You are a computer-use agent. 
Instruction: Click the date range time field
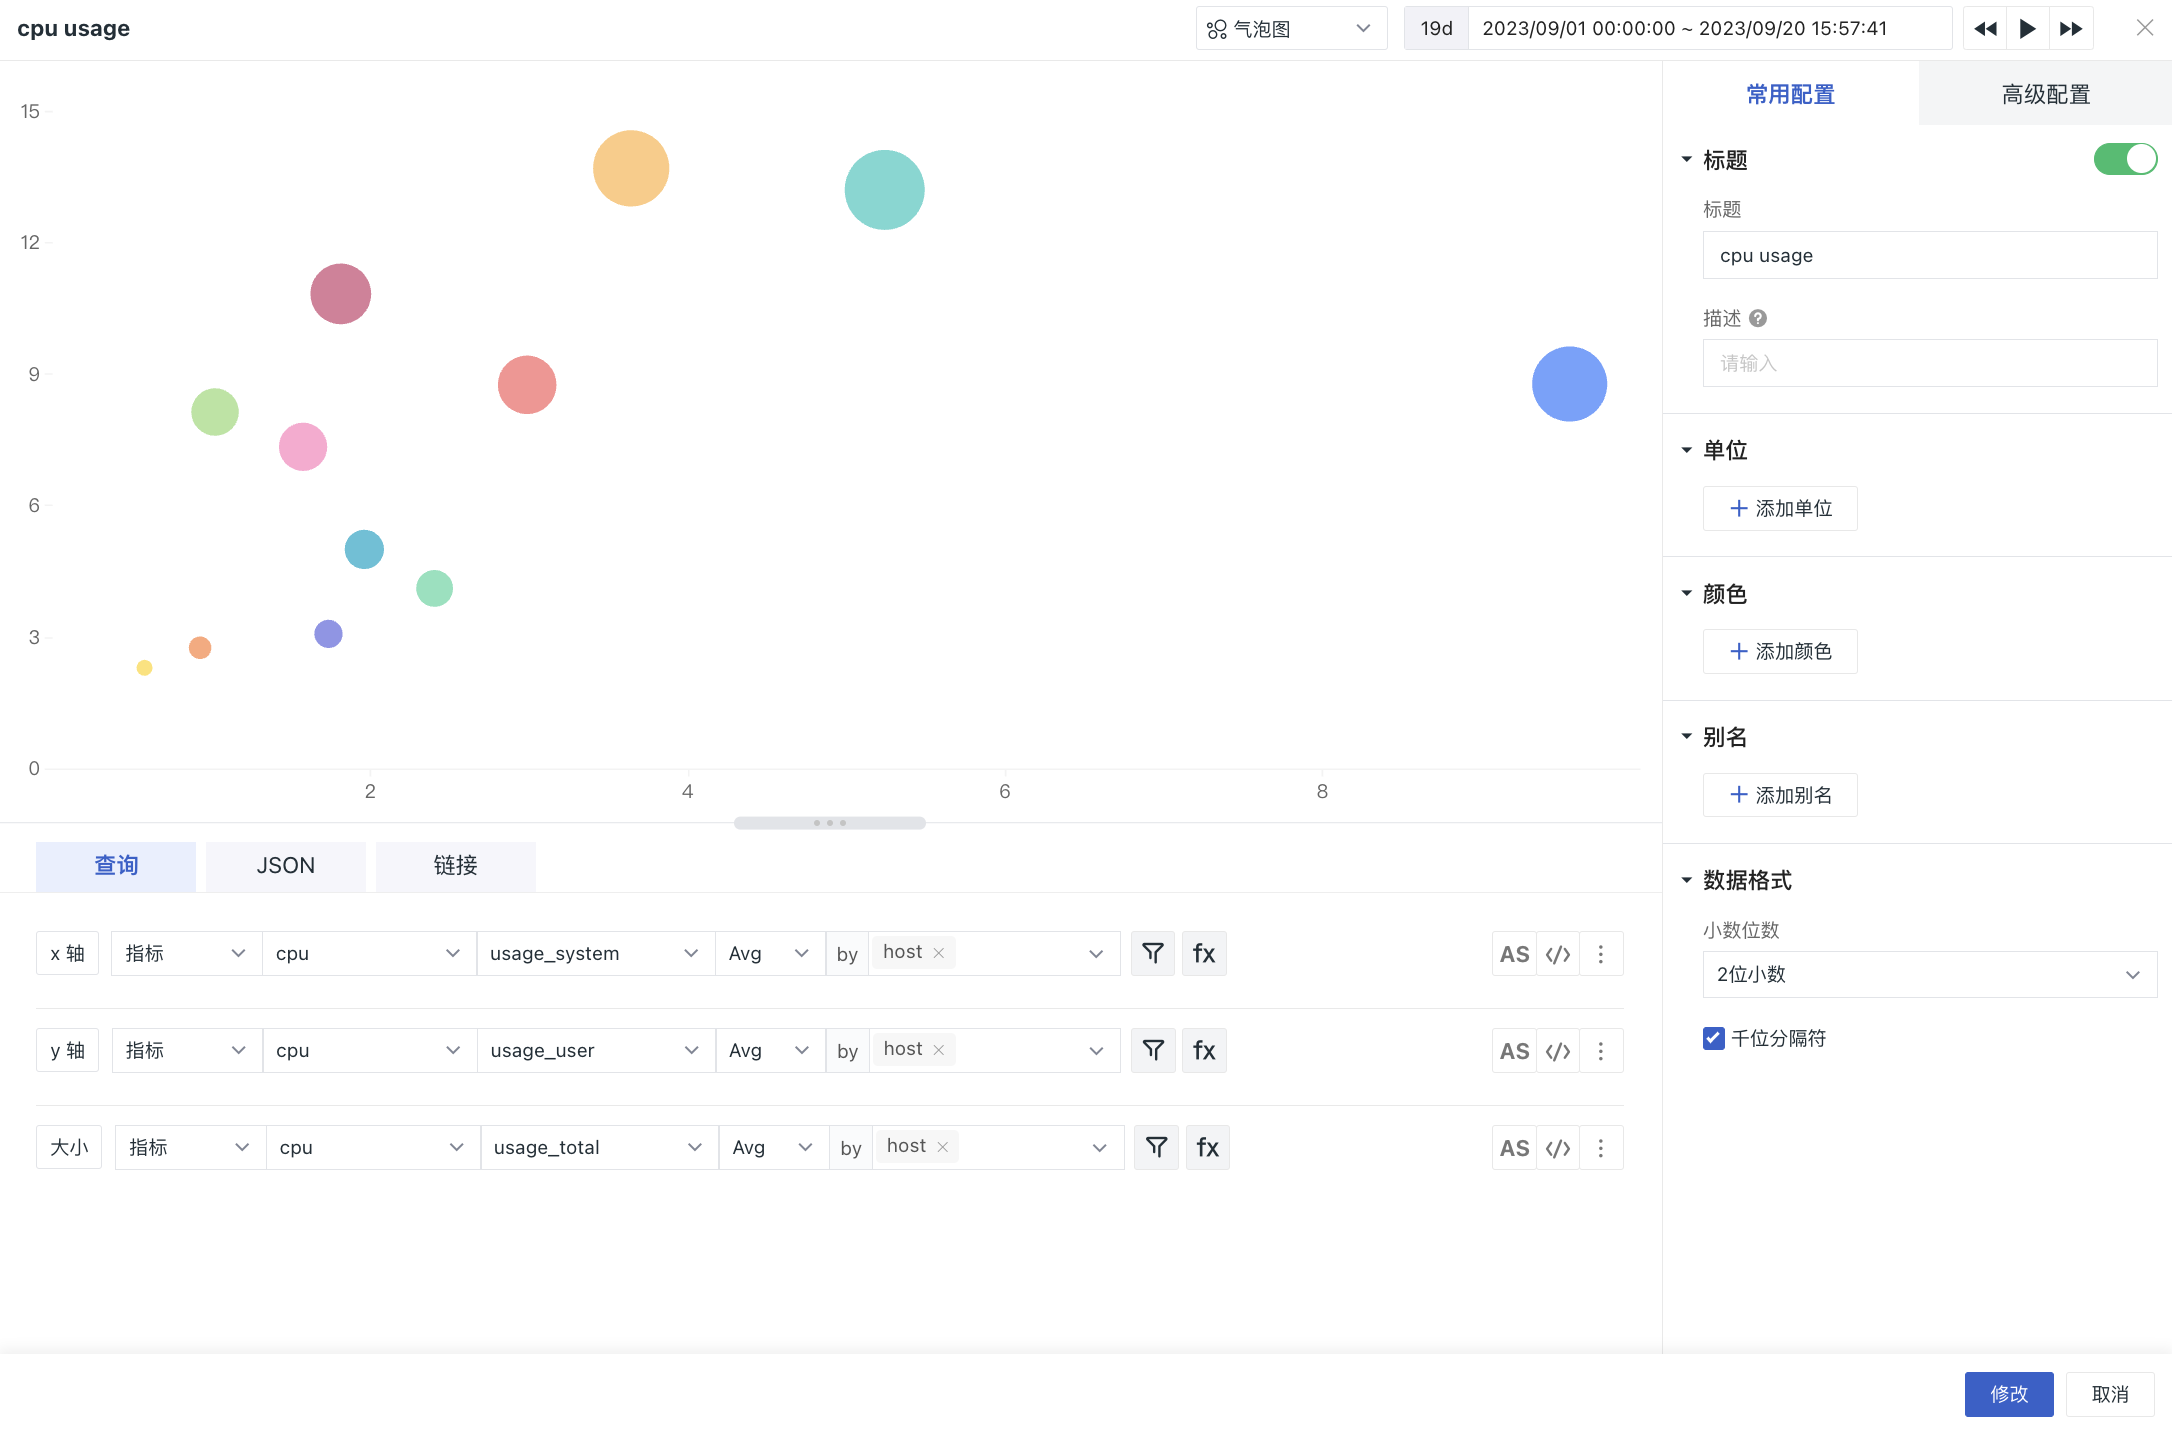[1710, 29]
